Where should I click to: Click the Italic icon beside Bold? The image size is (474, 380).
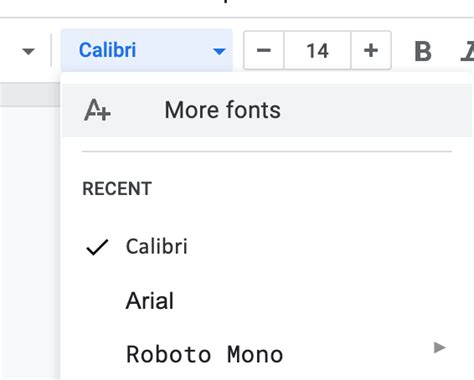coord(468,51)
